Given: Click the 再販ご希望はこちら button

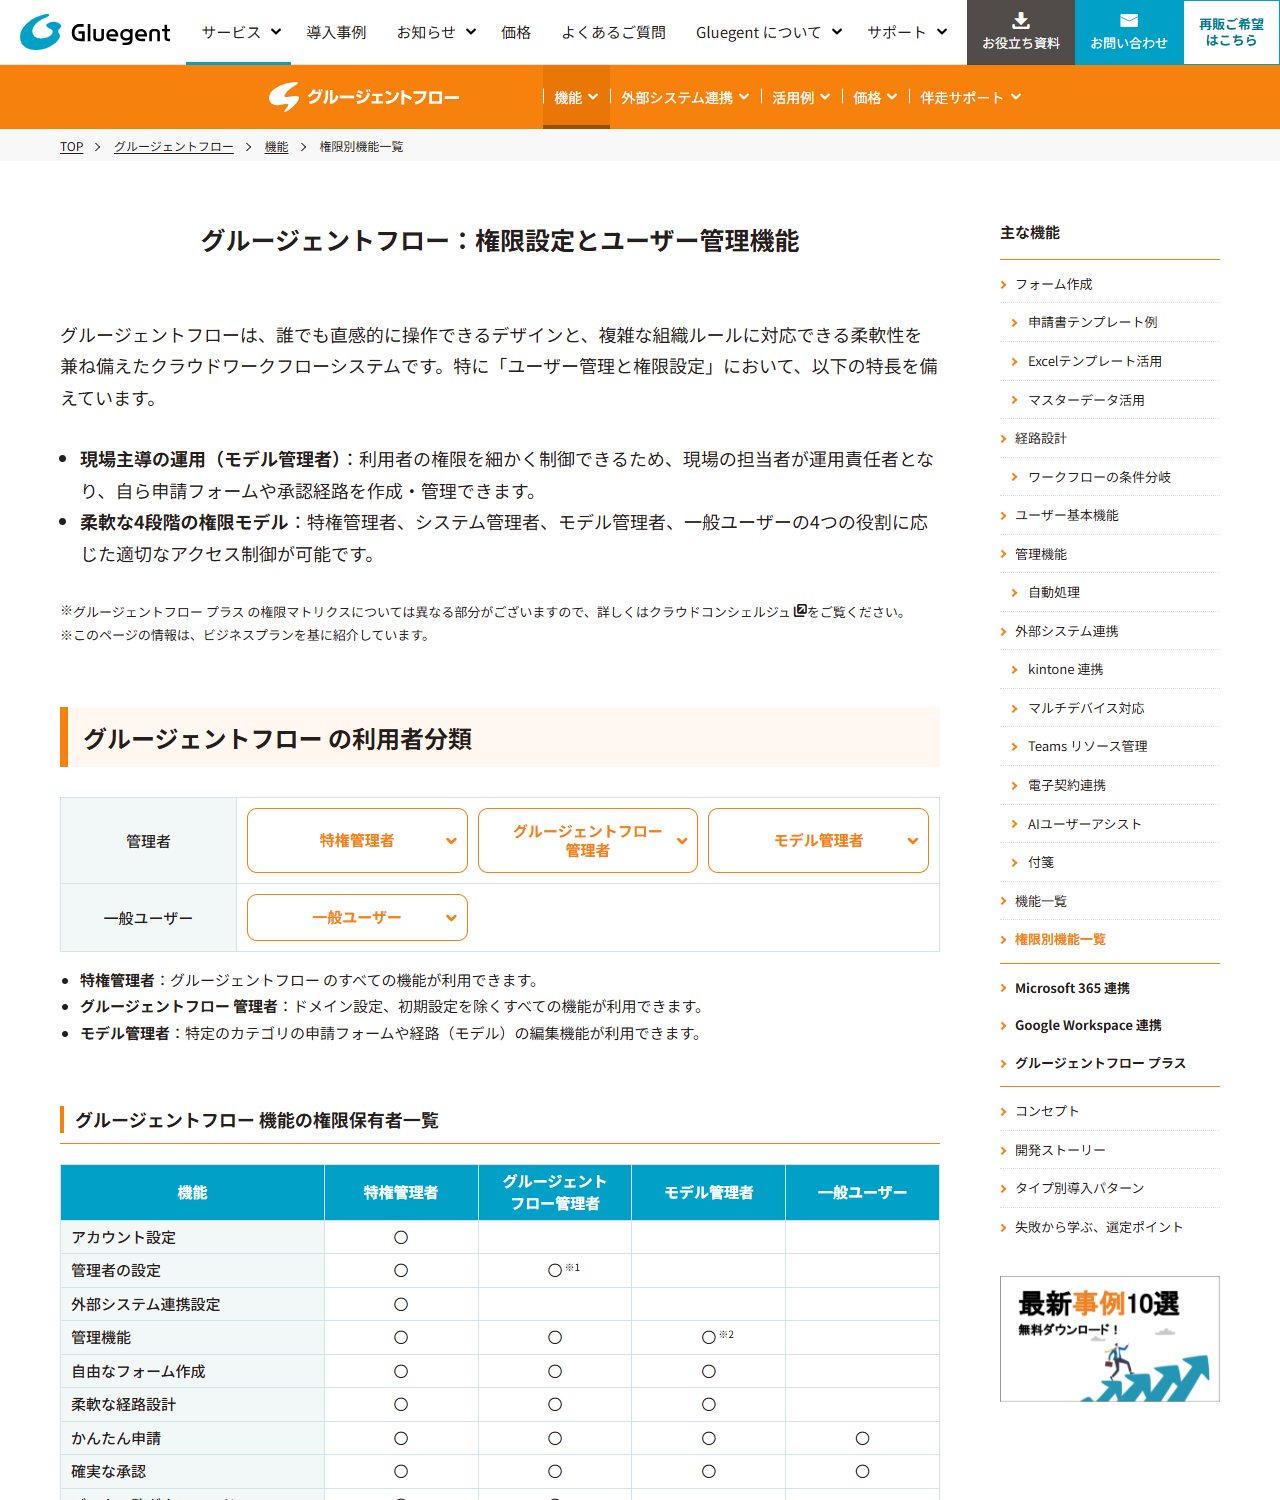Looking at the screenshot, I should [x=1232, y=32].
